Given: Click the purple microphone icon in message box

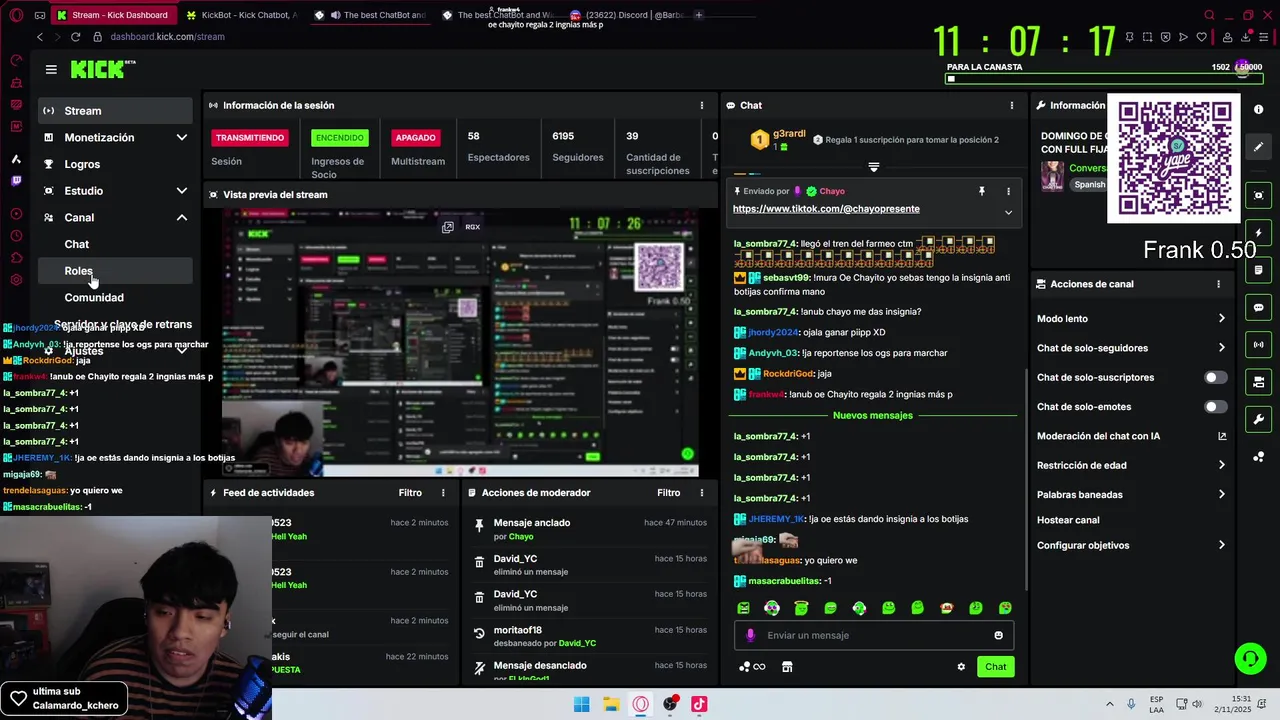Looking at the screenshot, I should tap(751, 635).
